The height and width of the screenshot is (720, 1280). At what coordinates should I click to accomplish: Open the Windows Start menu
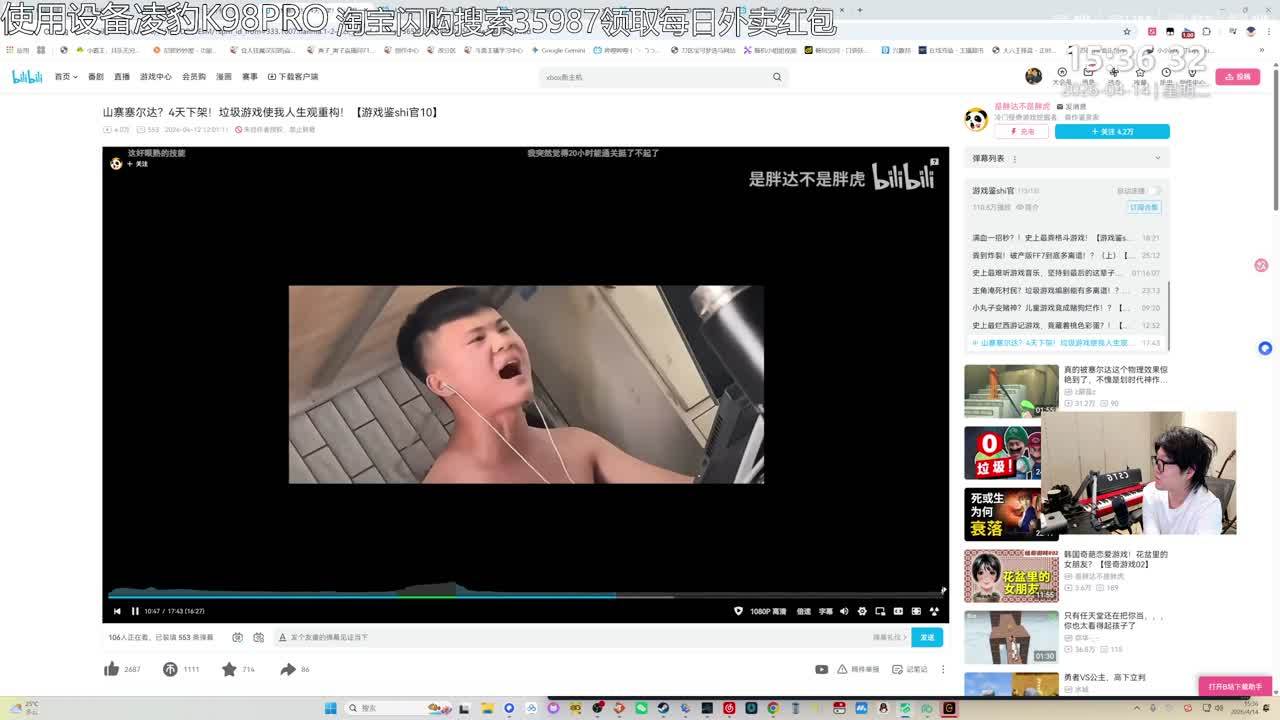(330, 708)
